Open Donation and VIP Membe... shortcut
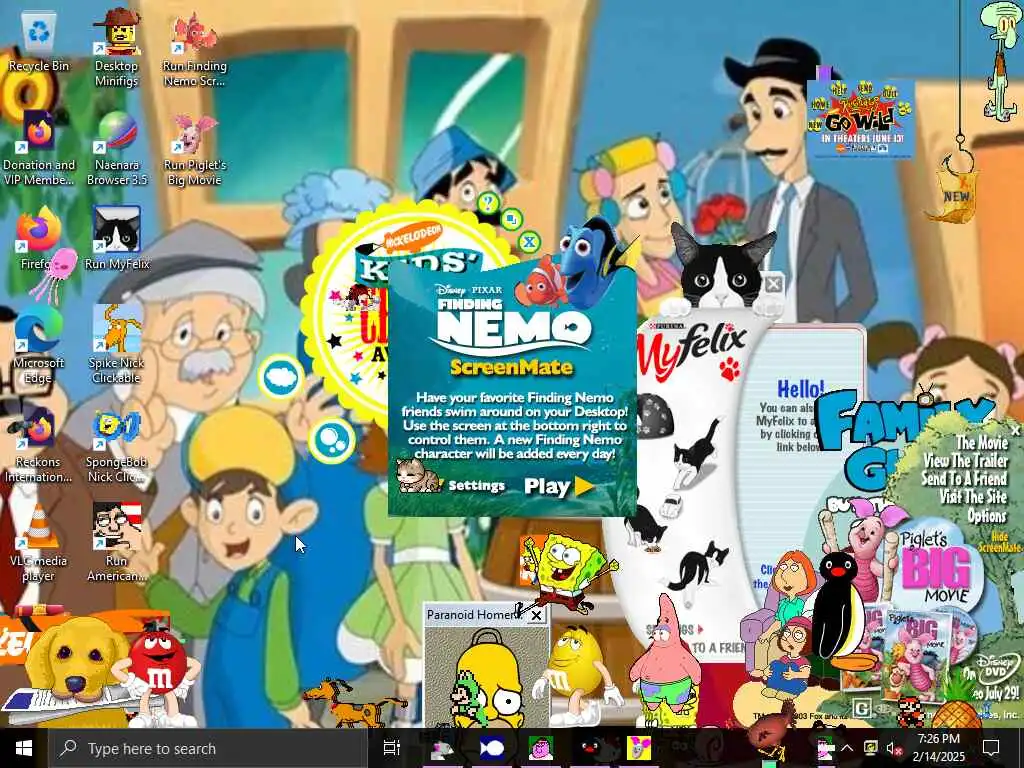Viewport: 1024px width, 768px height. click(x=39, y=148)
